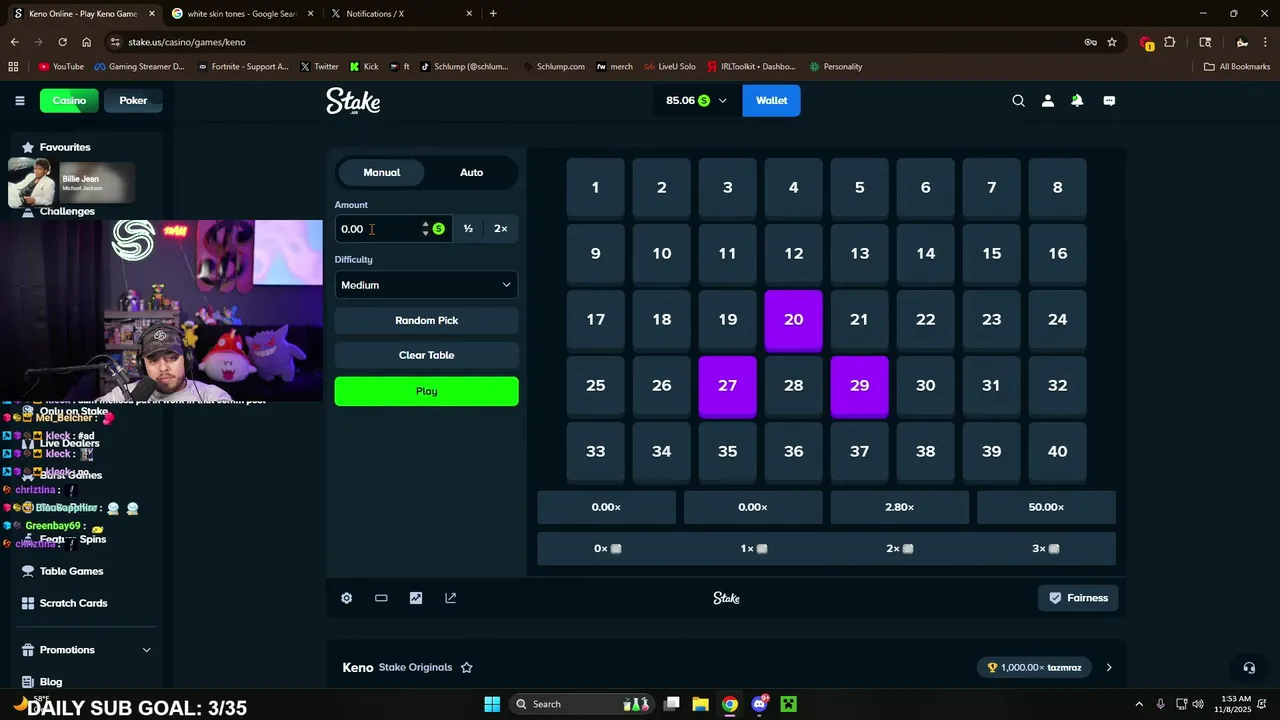Open a new browser tab
1280x720 pixels.
493,14
